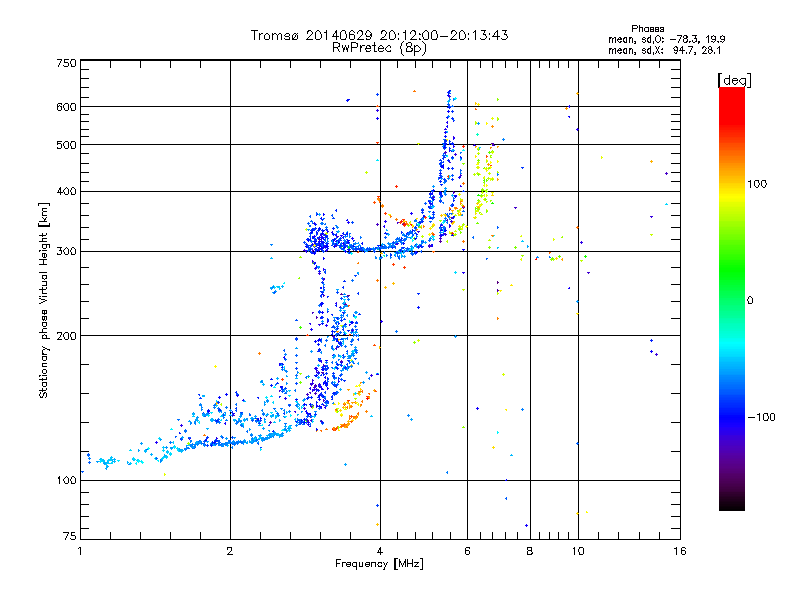The image size is (800, 600).
Task: Click the y-axis tick label '400'
Action: click(x=67, y=192)
